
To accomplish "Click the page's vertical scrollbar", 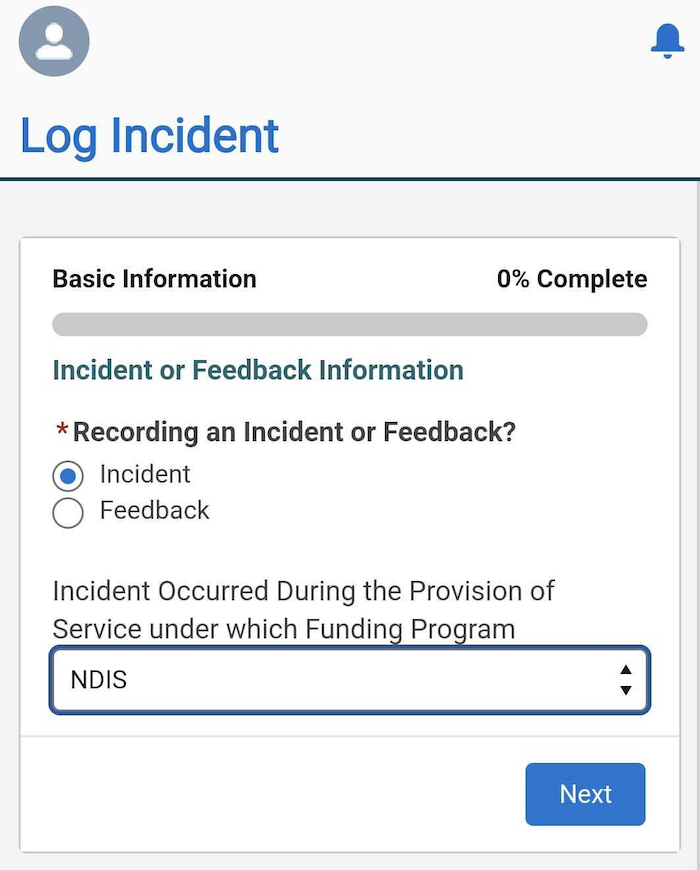I will tap(698, 524).
